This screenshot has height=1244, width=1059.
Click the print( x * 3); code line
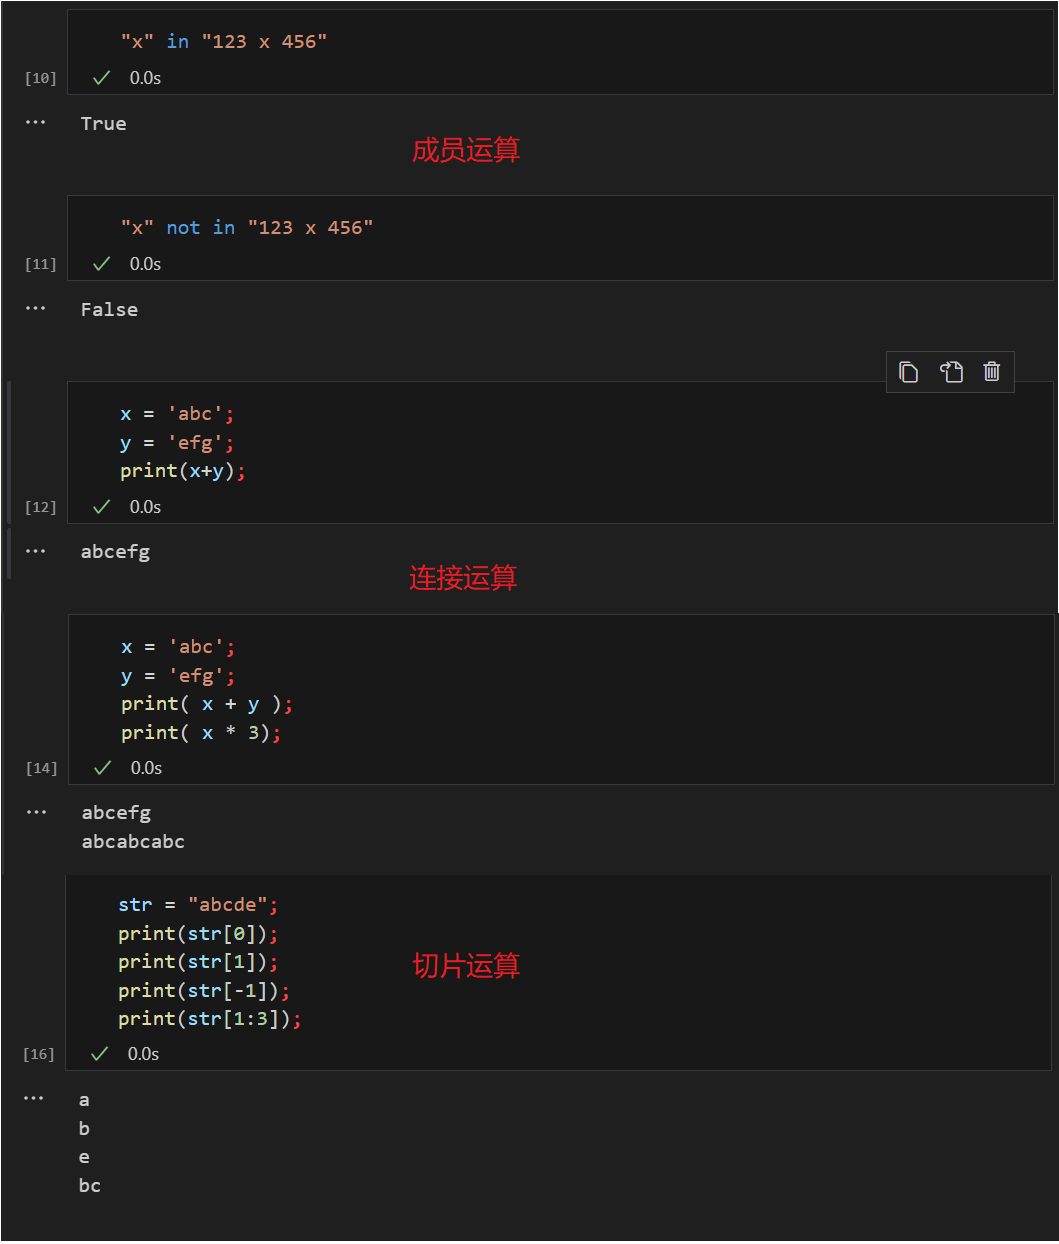201,733
